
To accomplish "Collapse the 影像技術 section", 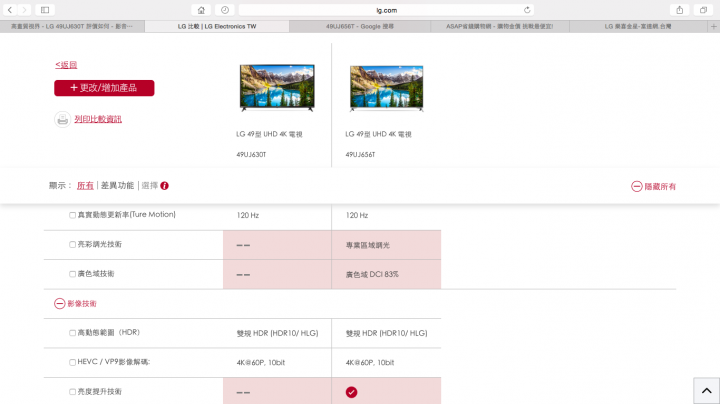I will (x=75, y=303).
